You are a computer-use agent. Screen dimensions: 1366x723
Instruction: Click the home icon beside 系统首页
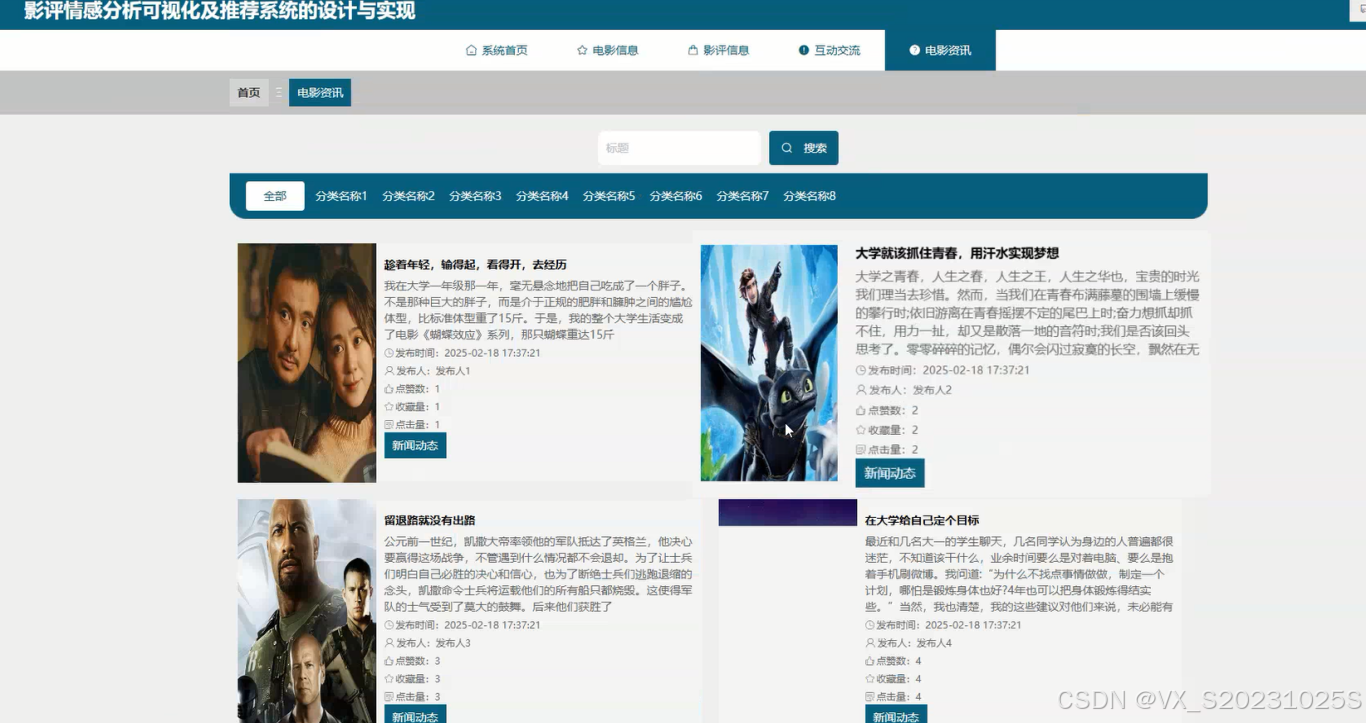coord(472,50)
